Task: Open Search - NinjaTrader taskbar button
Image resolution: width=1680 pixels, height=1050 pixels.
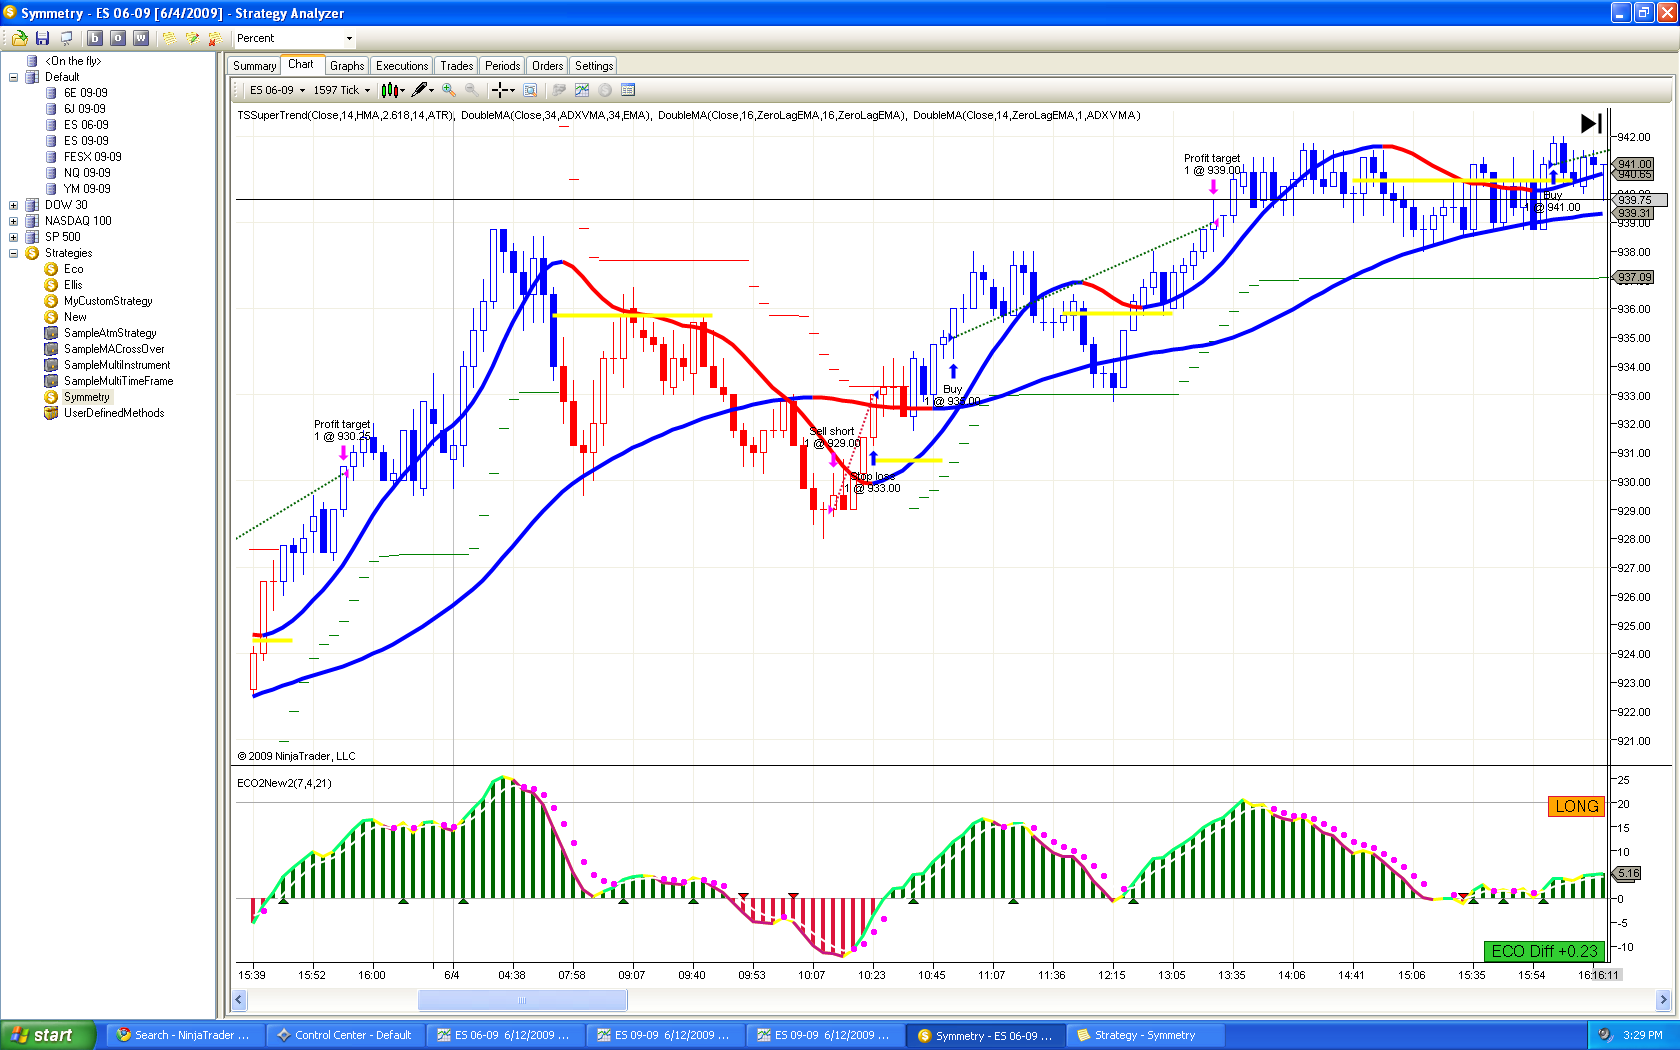Action: (x=185, y=1035)
